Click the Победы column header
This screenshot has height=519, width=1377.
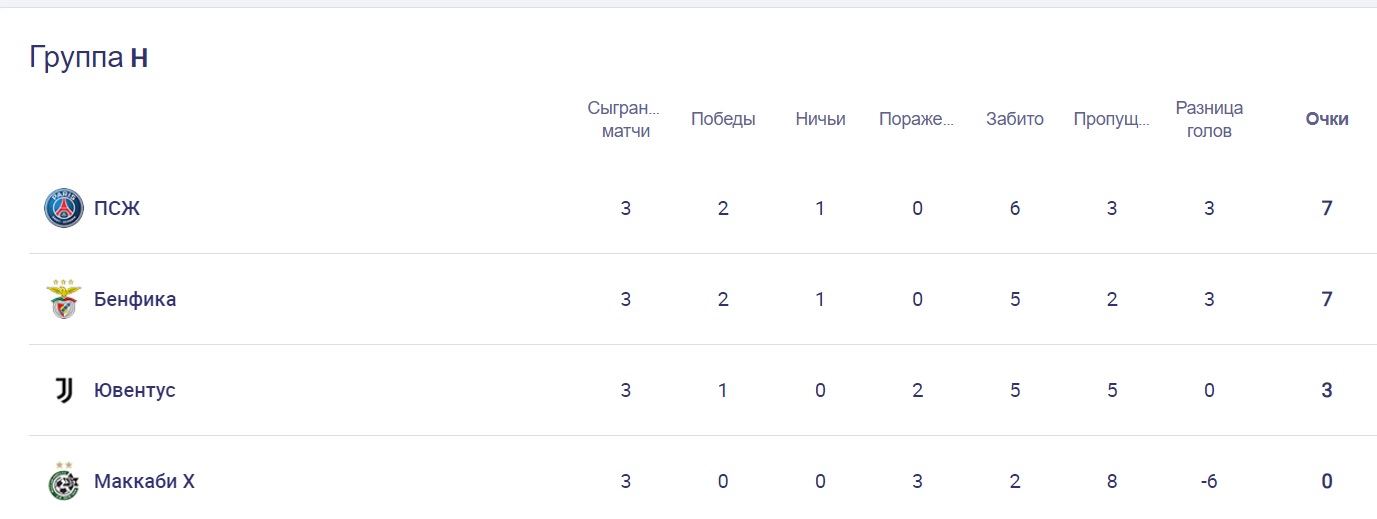click(723, 119)
